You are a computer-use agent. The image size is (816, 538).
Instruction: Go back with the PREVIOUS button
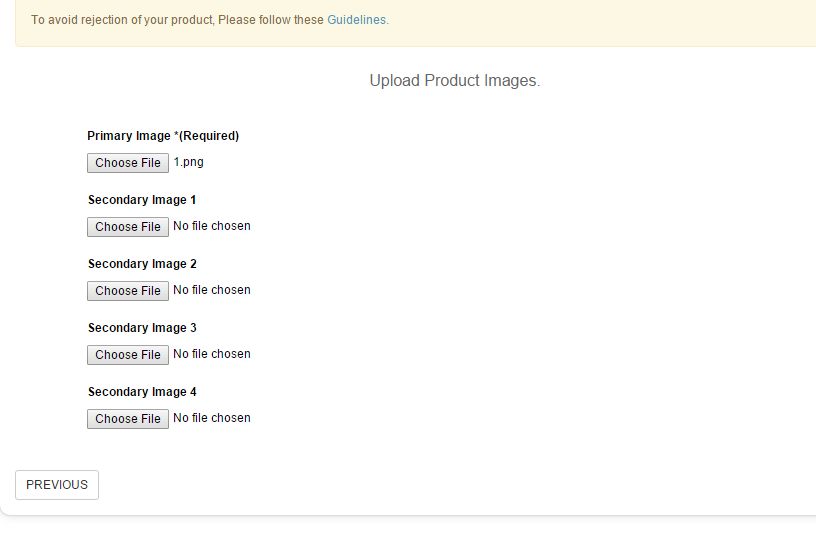pyautogui.click(x=57, y=485)
